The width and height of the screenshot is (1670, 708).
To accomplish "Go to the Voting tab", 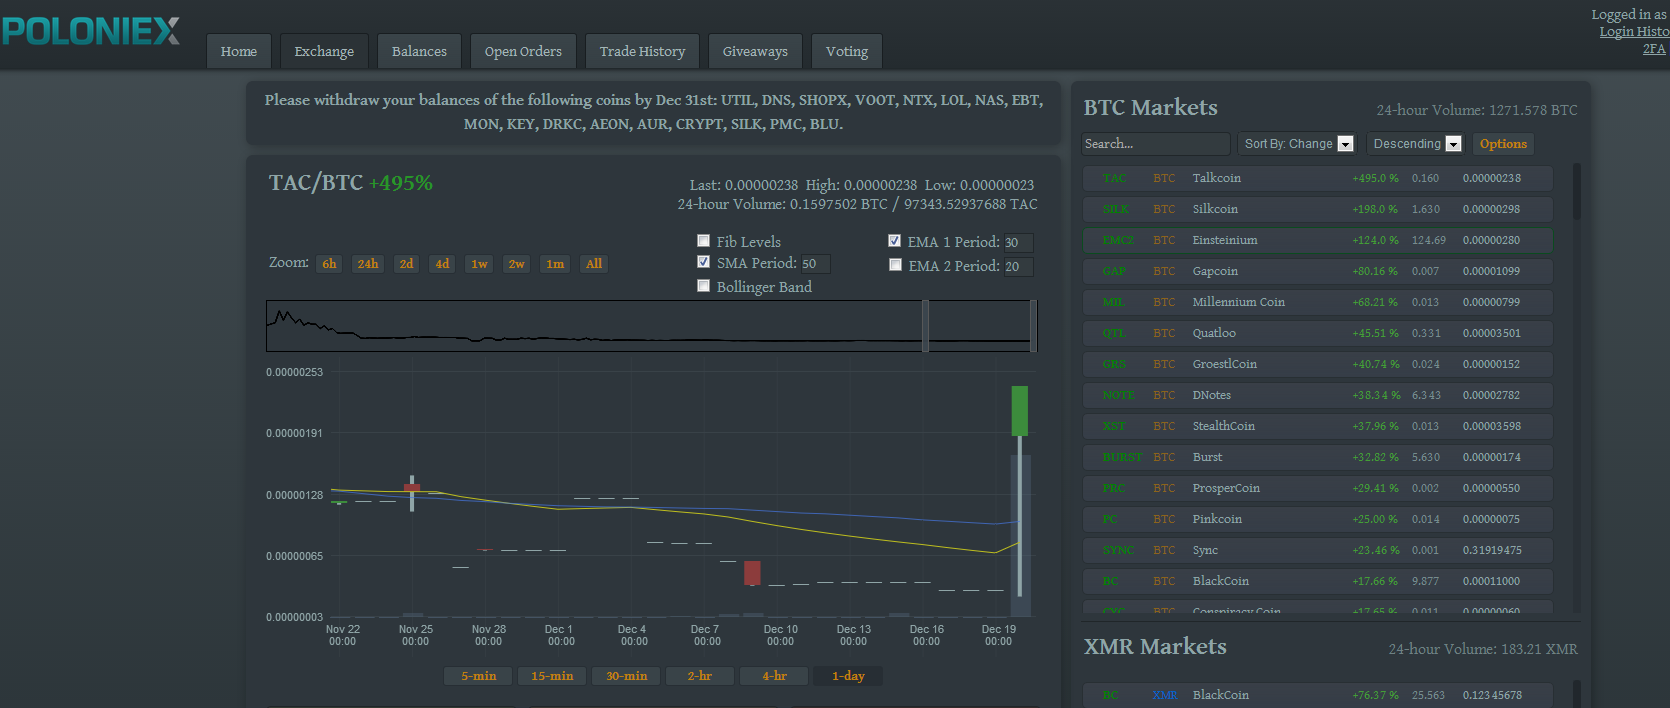I will point(847,51).
